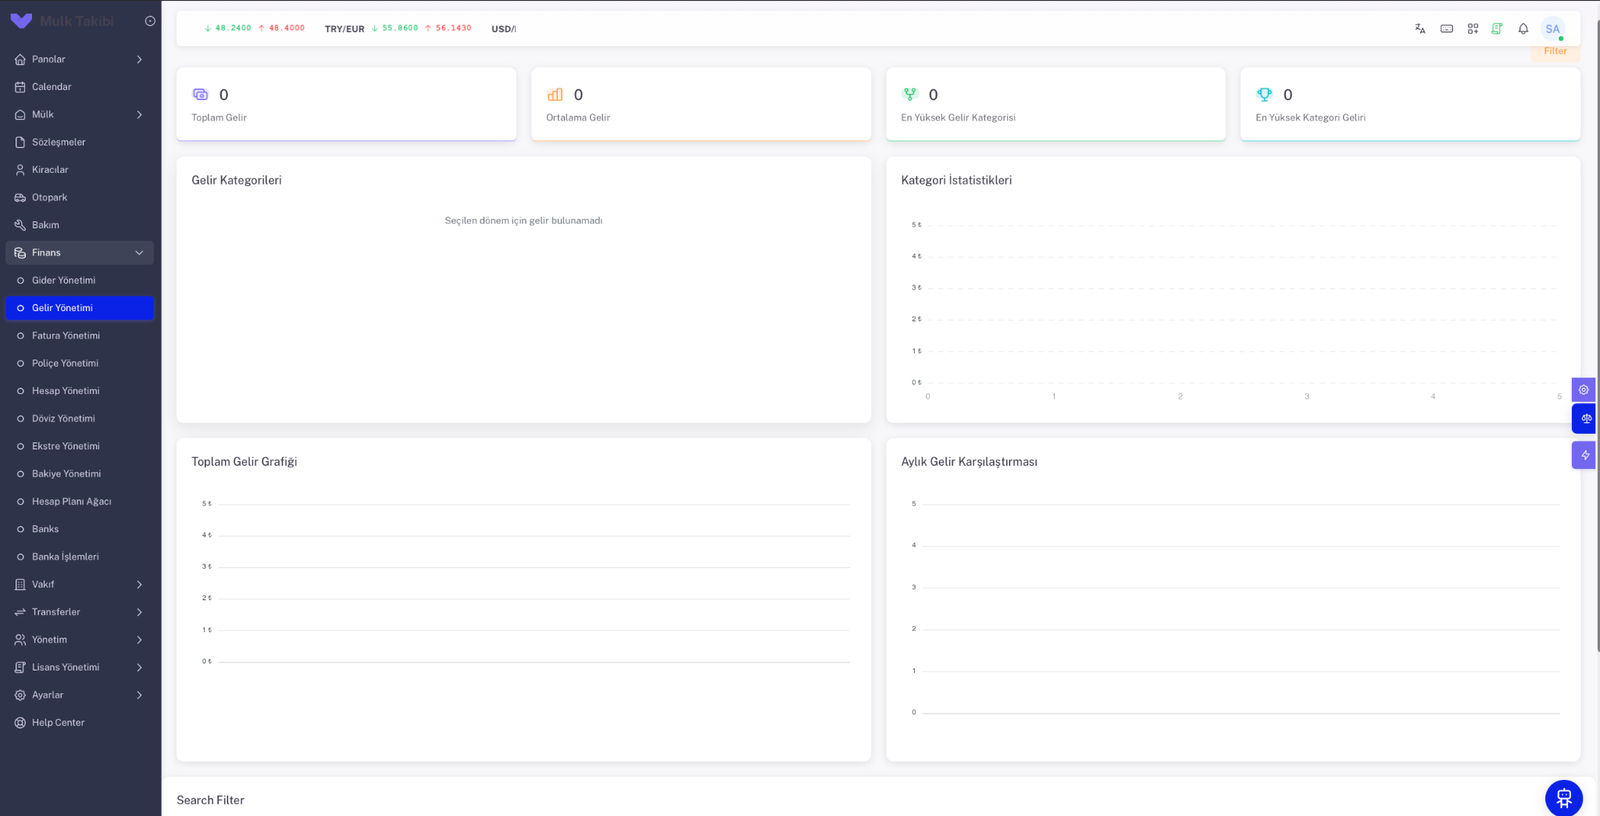Expand the Panolar menu

tap(80, 59)
